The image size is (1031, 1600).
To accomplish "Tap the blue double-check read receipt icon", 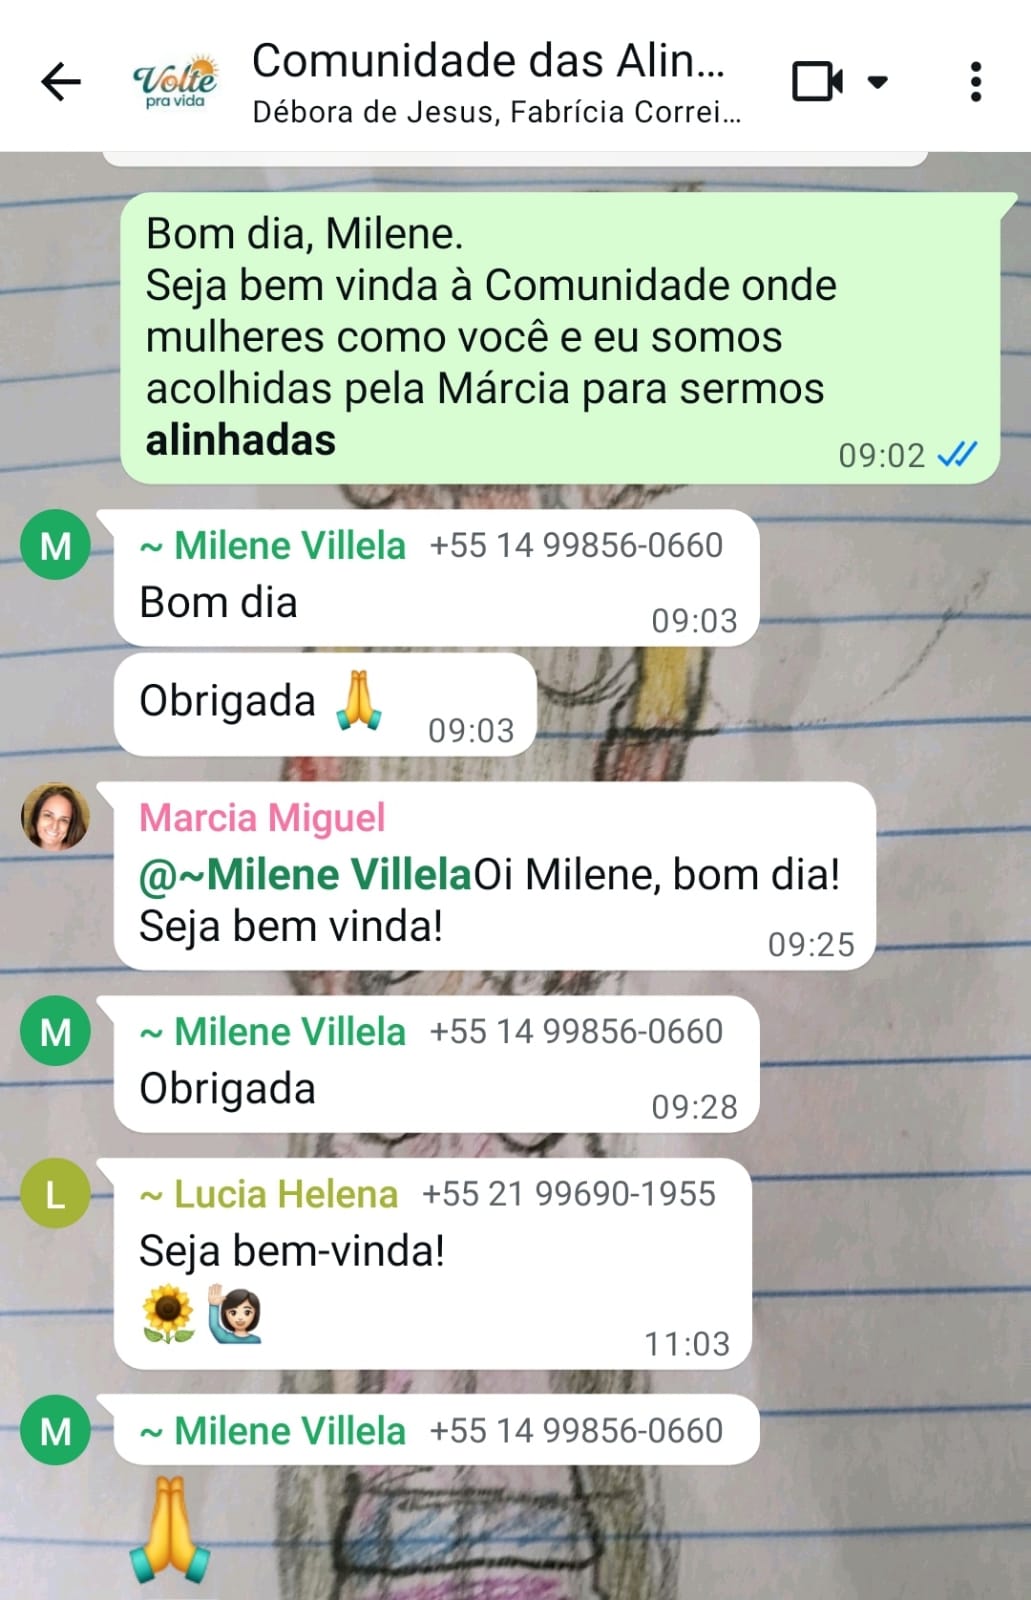I will coord(957,455).
